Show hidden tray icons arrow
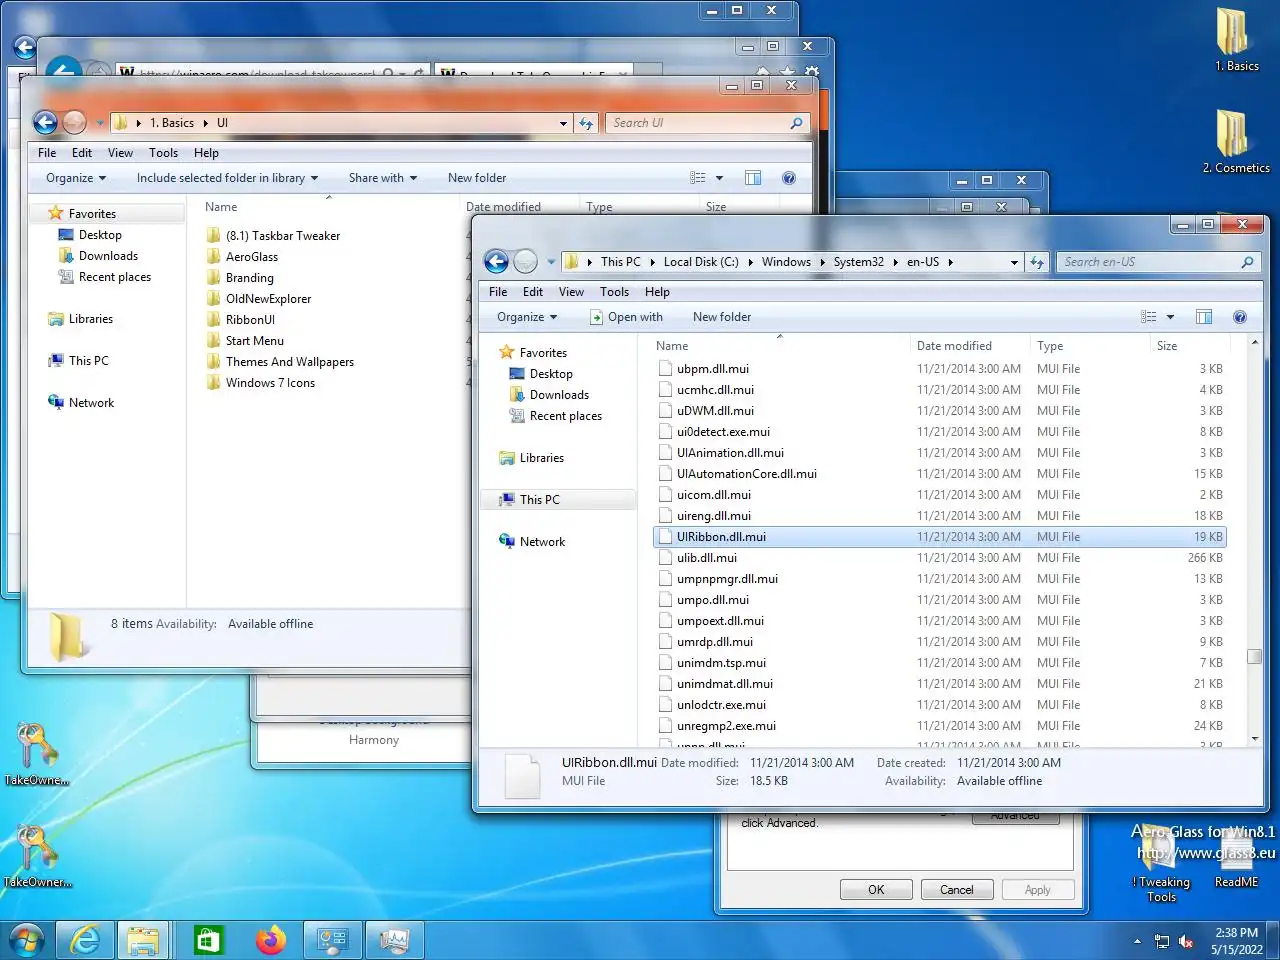 point(1137,941)
